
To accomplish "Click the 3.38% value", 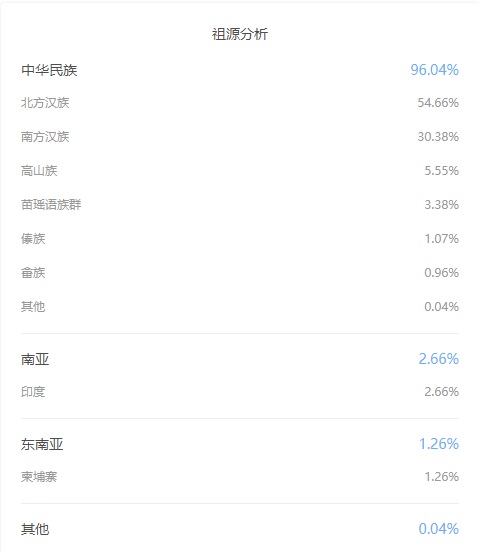I will tap(441, 205).
